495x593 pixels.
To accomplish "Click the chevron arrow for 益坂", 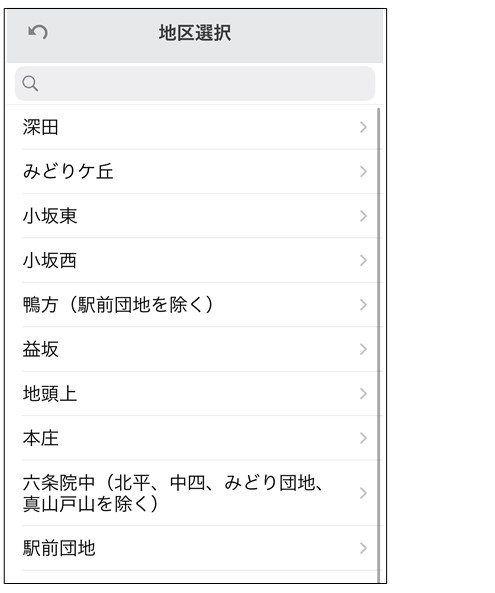I will 363,349.
